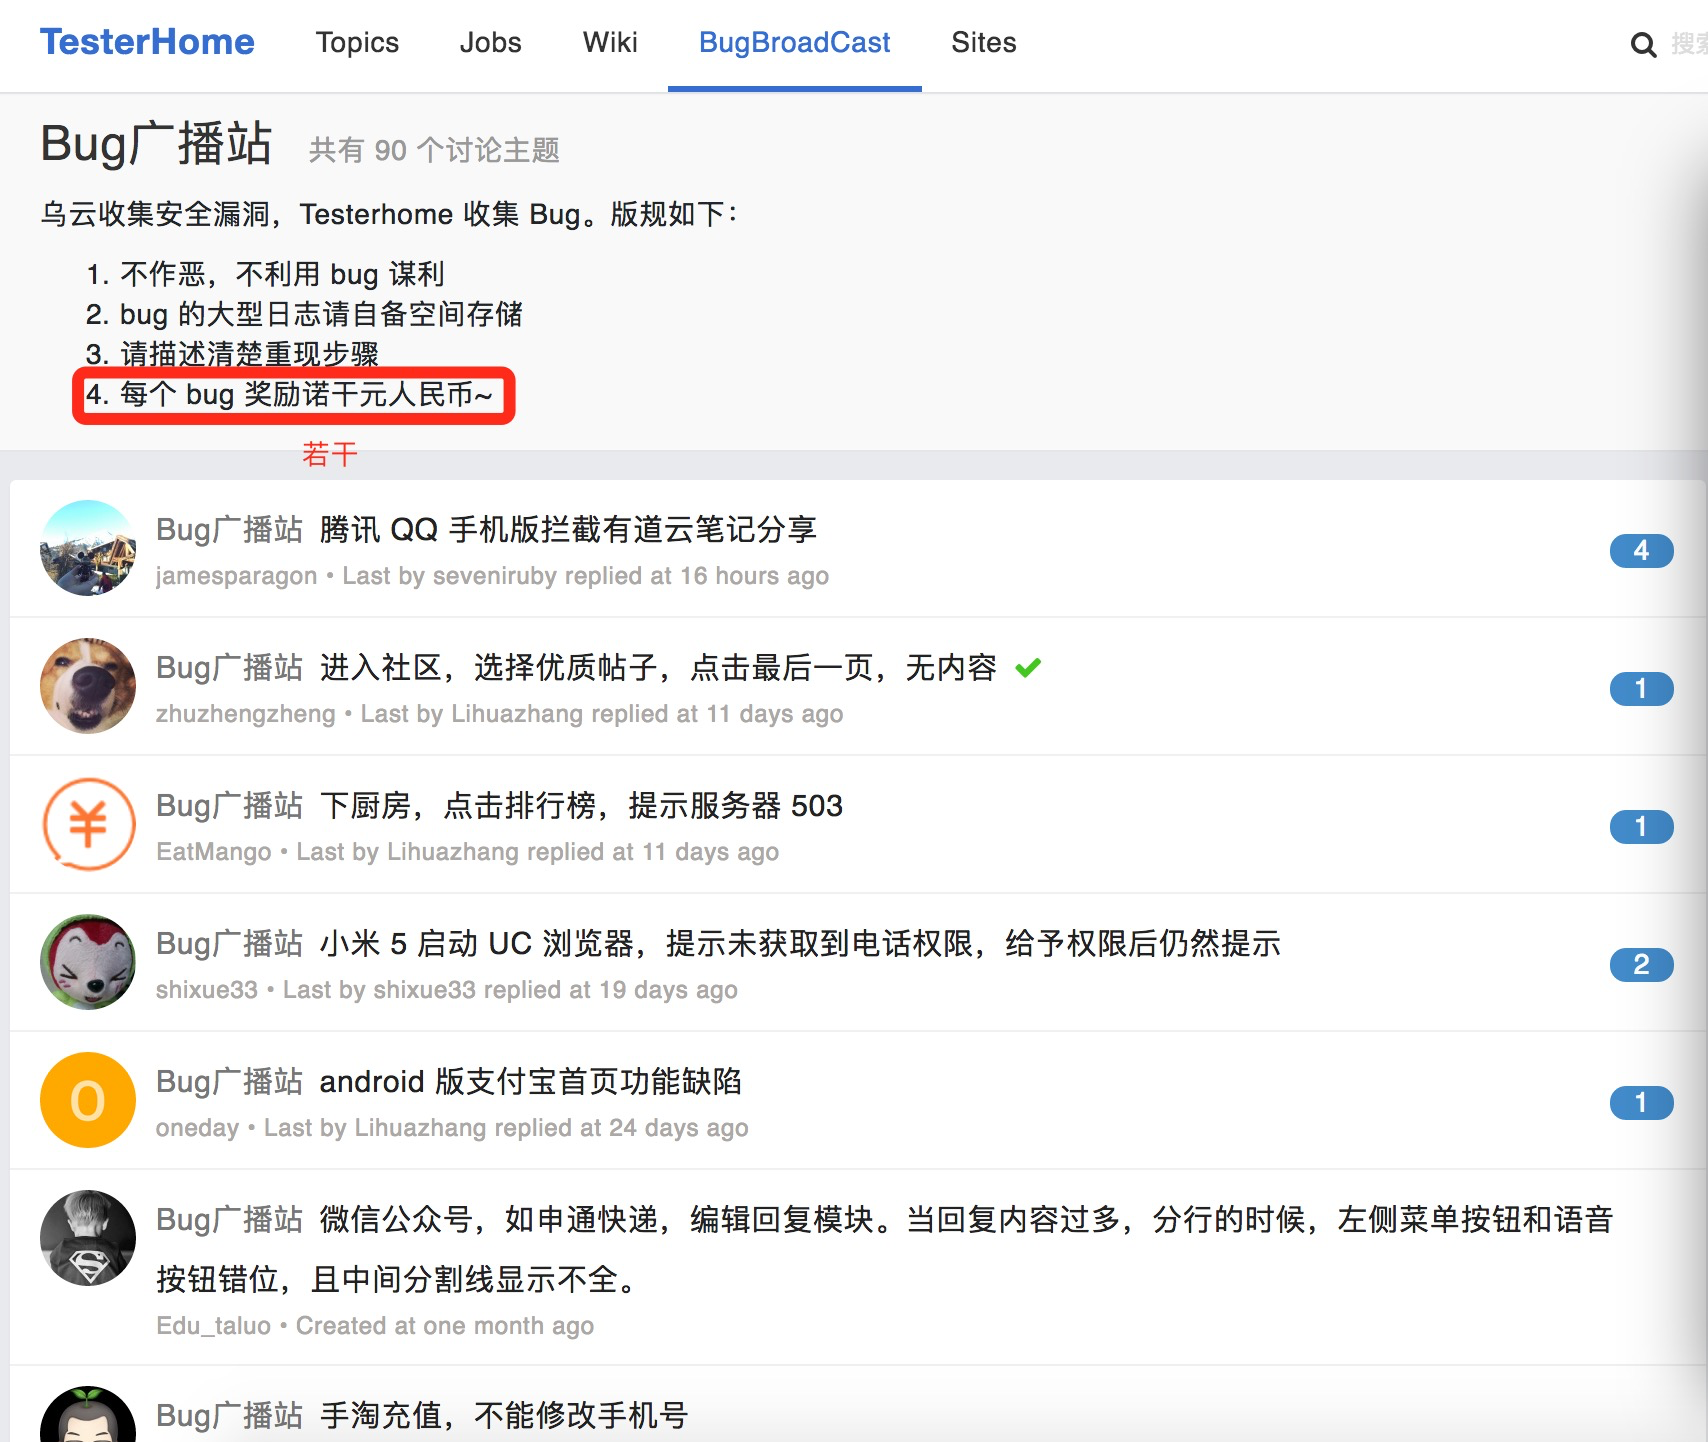Screen dimensions: 1708x1442
Task: Click zhuzhengzheng's dog avatar
Action: (x=88, y=686)
